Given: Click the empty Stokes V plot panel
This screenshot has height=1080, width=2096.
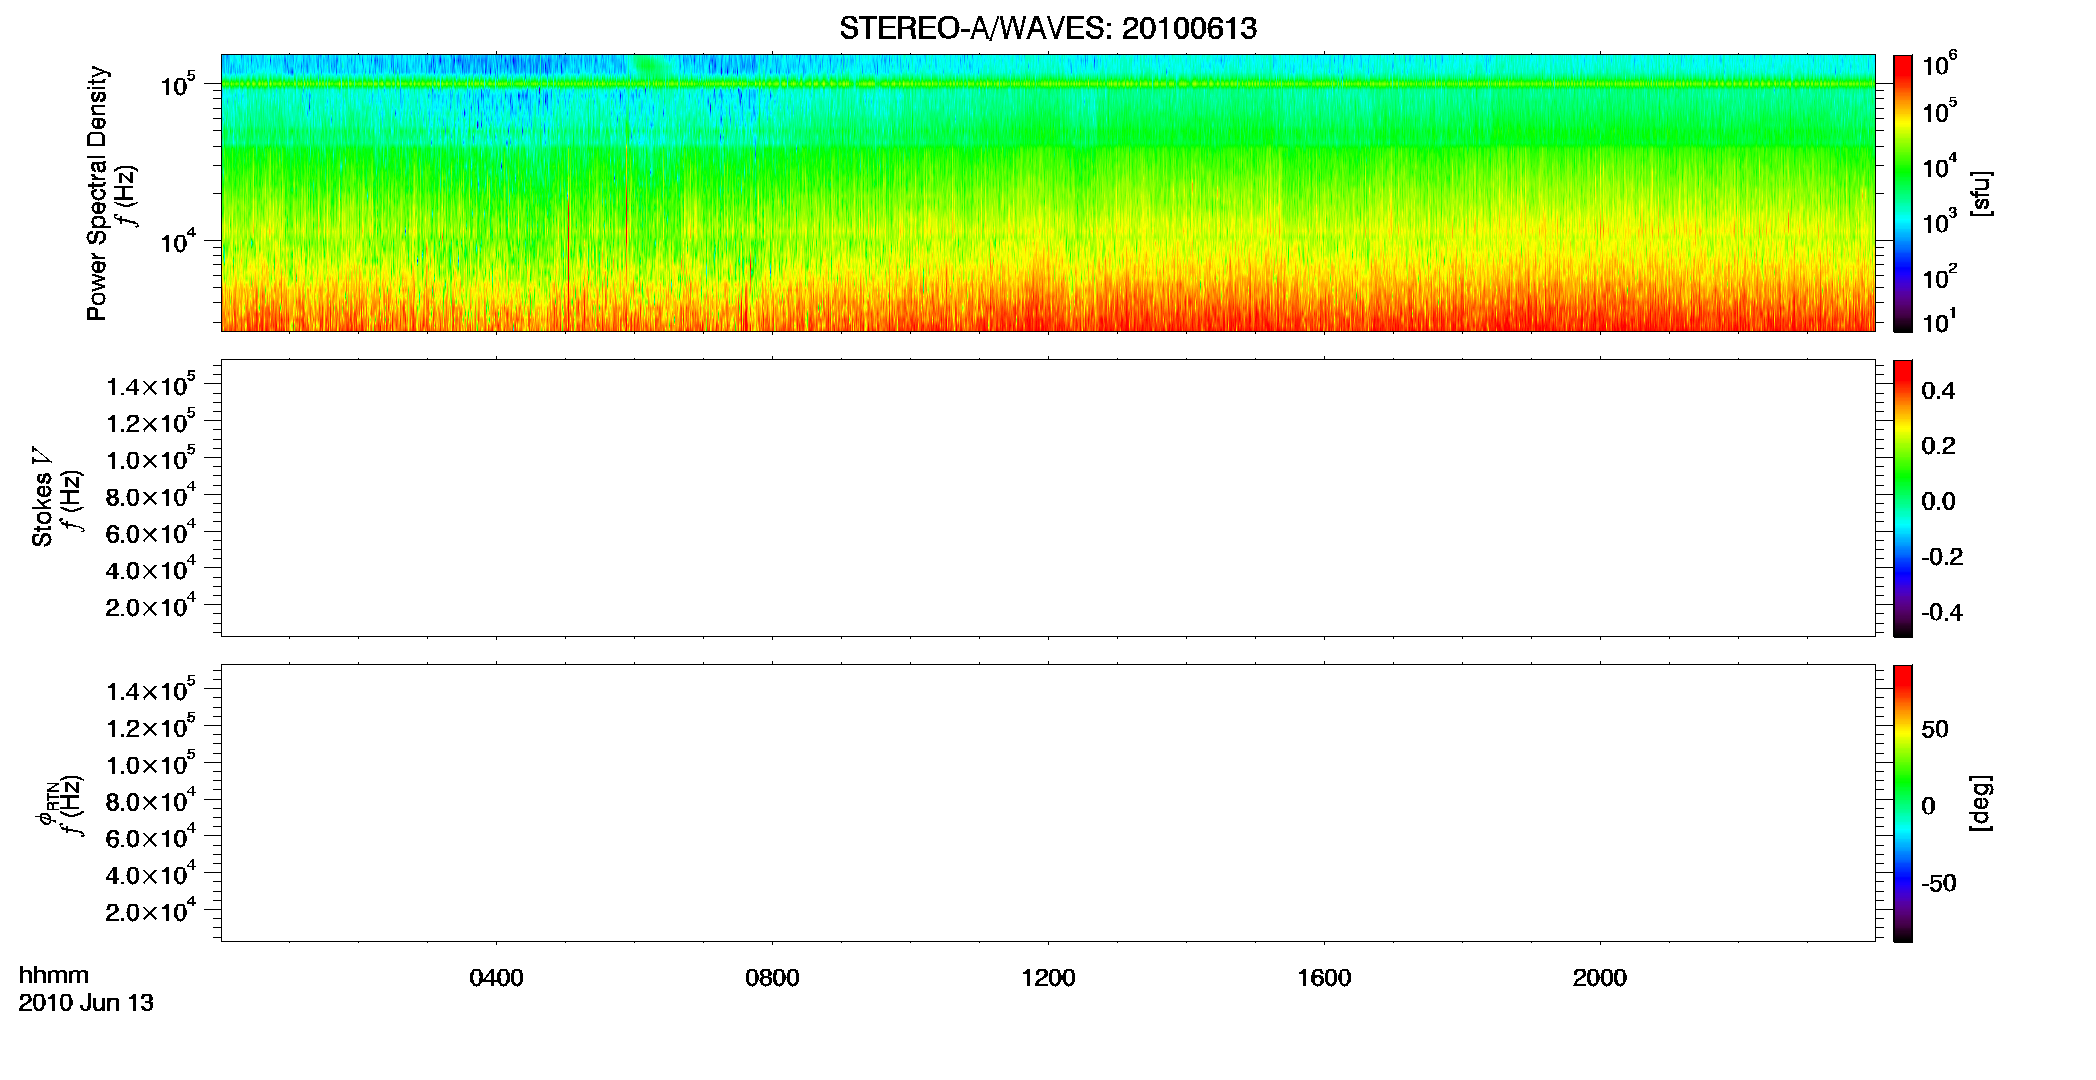Looking at the screenshot, I should coord(1048,498).
